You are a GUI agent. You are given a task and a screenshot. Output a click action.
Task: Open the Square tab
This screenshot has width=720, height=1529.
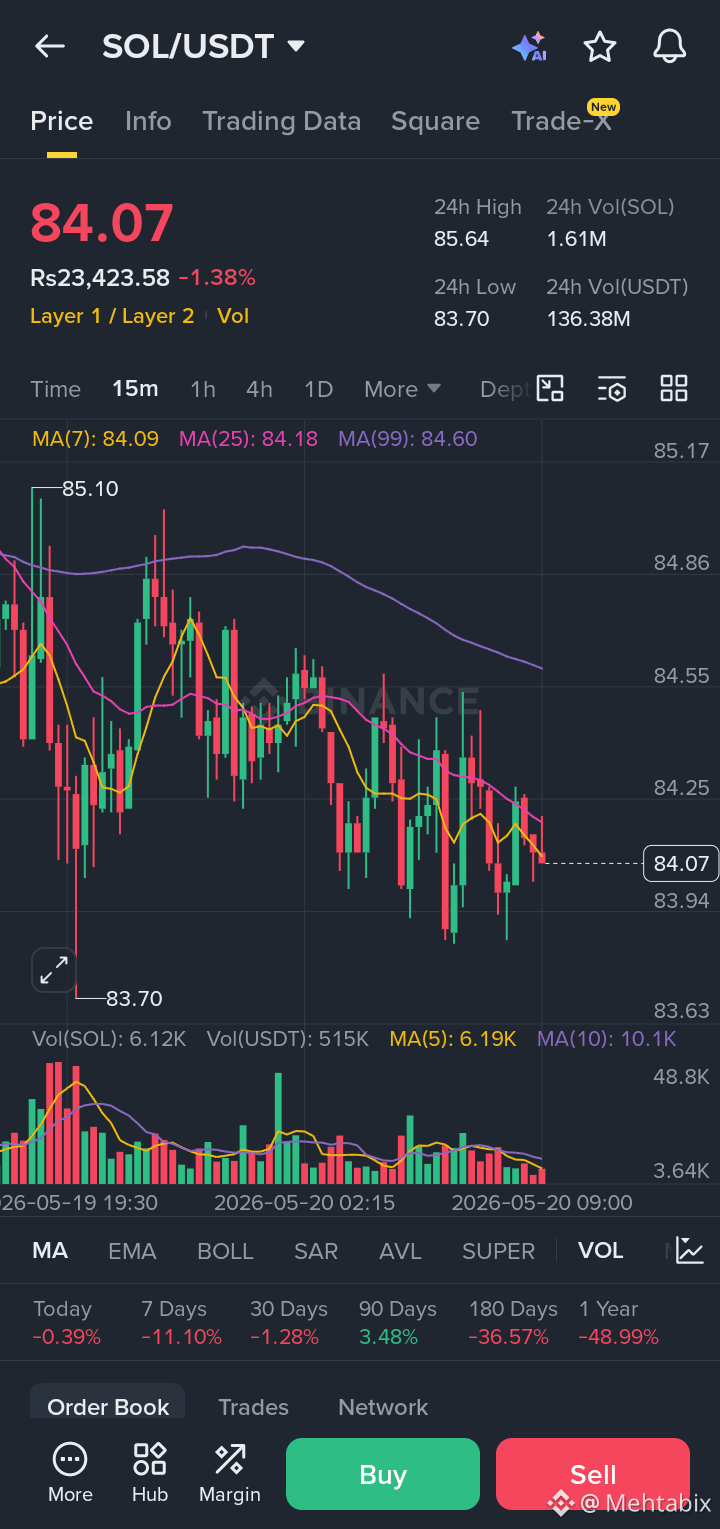[435, 121]
